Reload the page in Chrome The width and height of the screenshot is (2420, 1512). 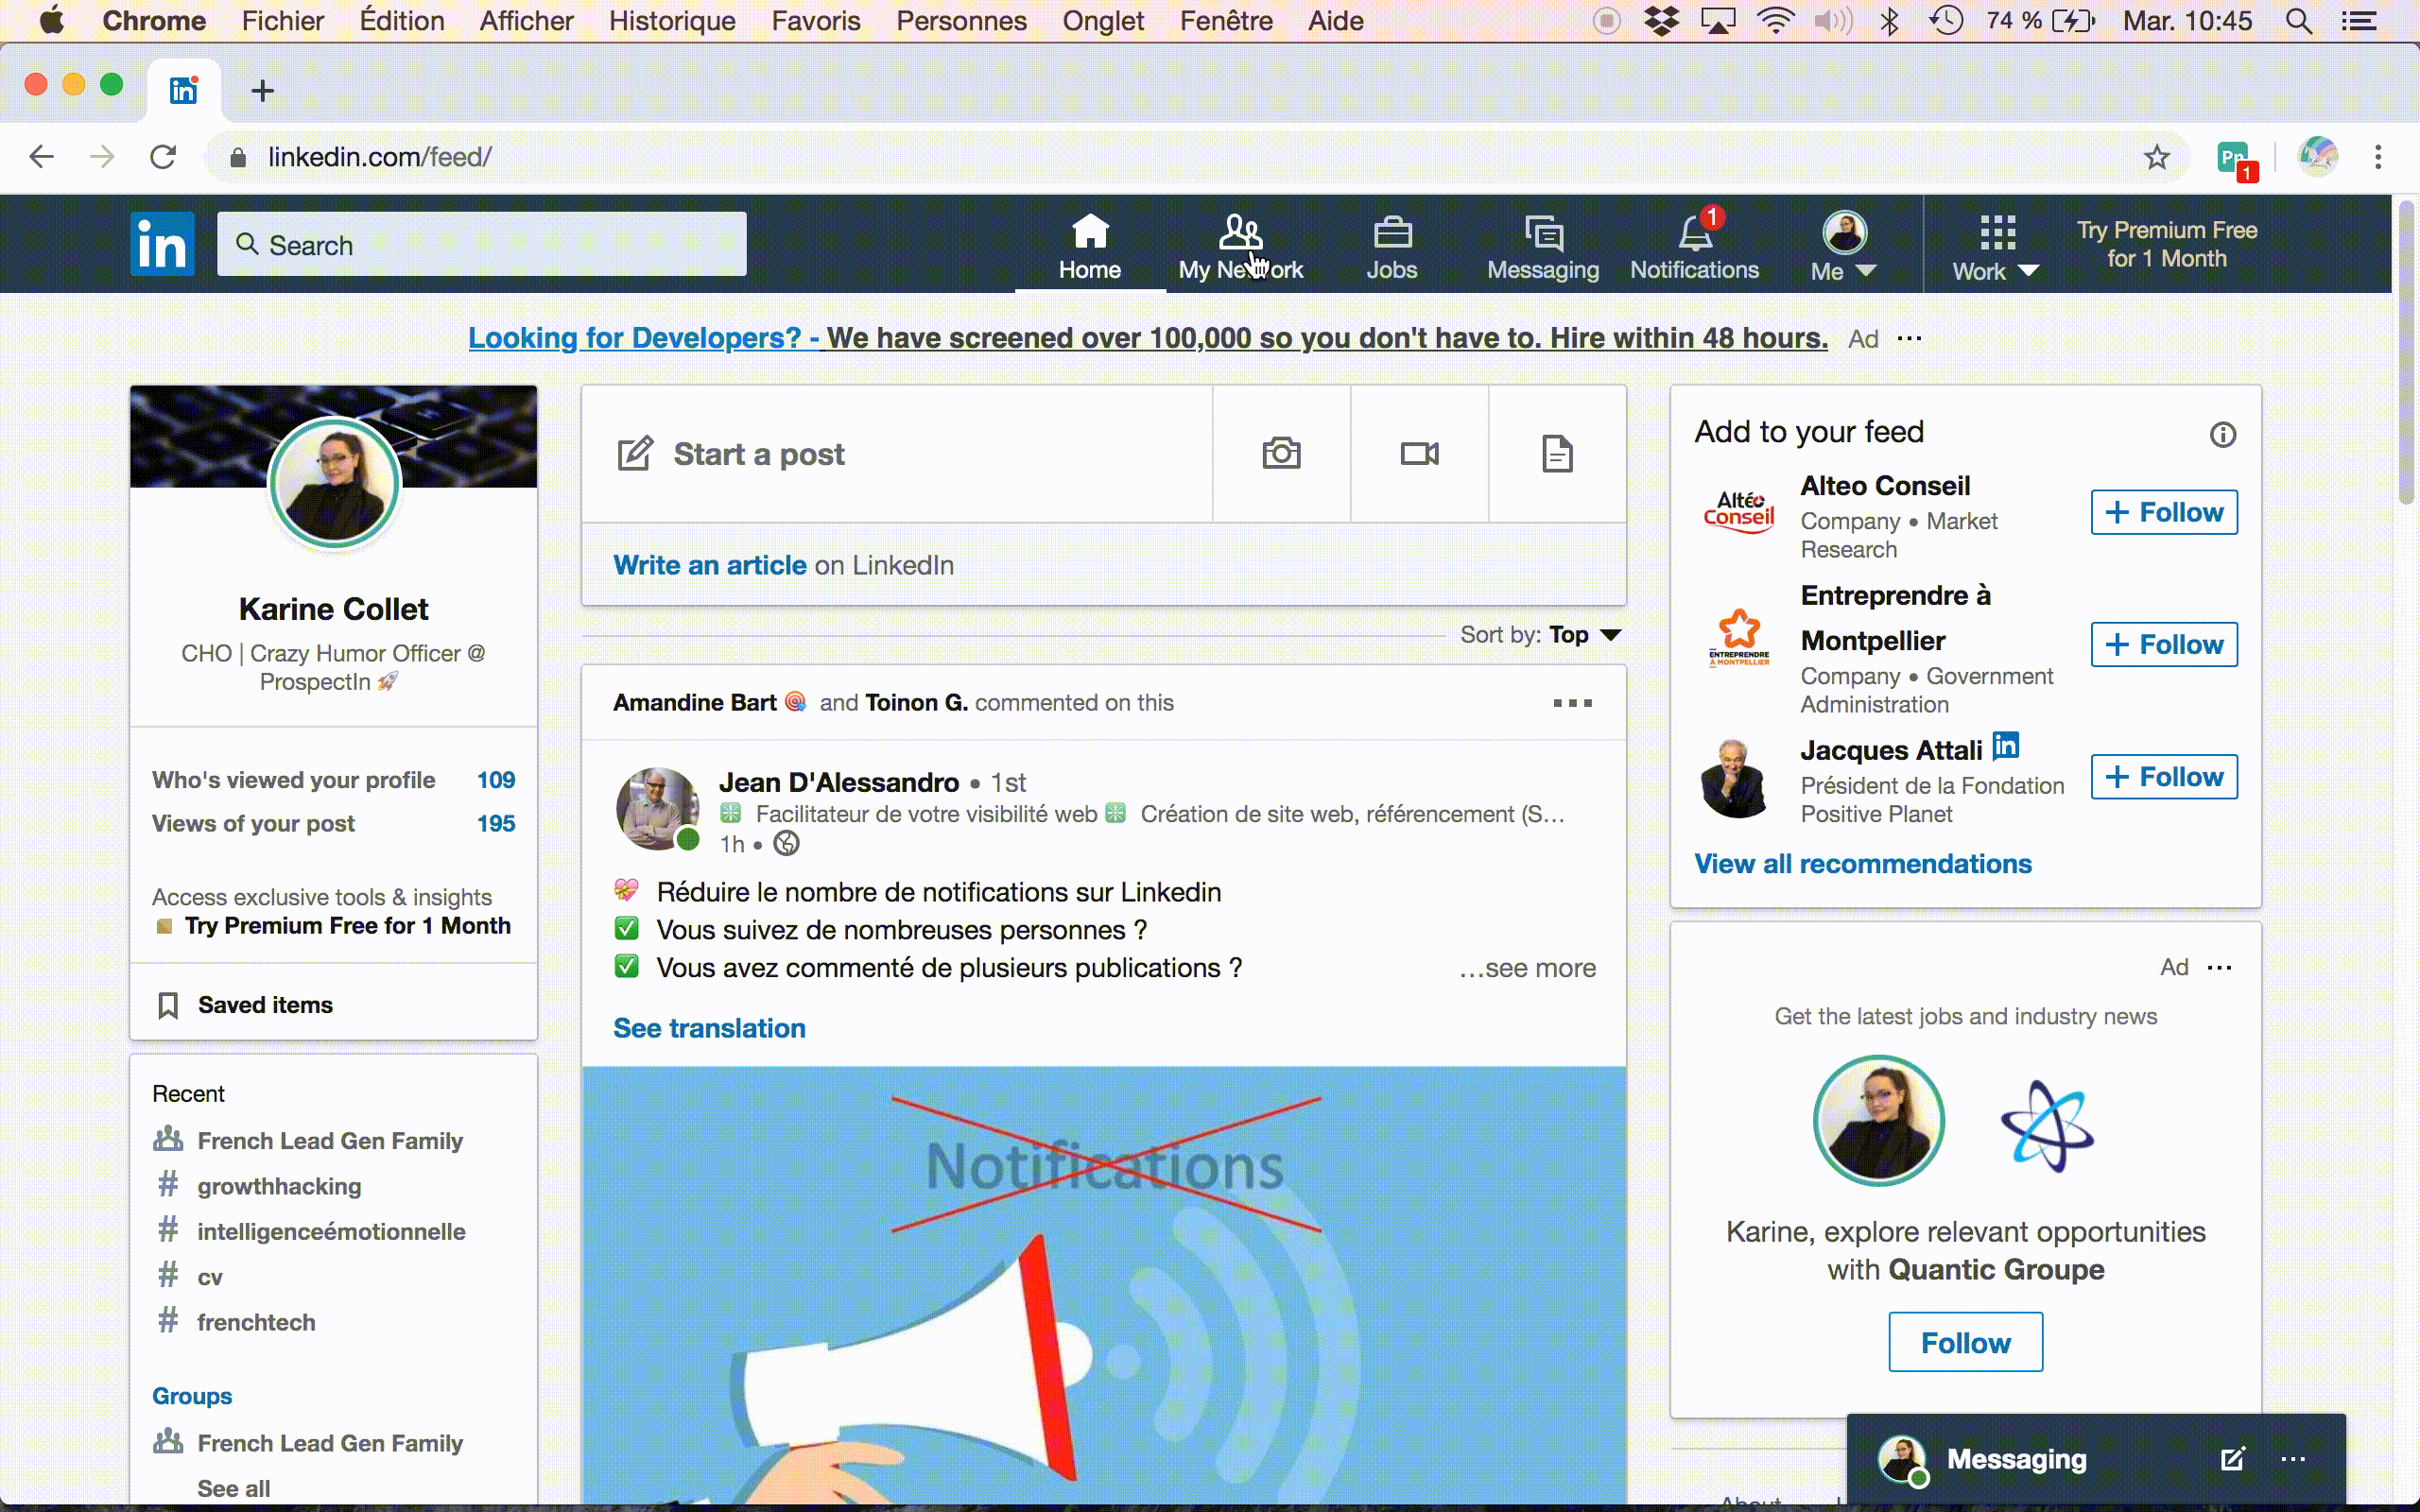coord(162,157)
